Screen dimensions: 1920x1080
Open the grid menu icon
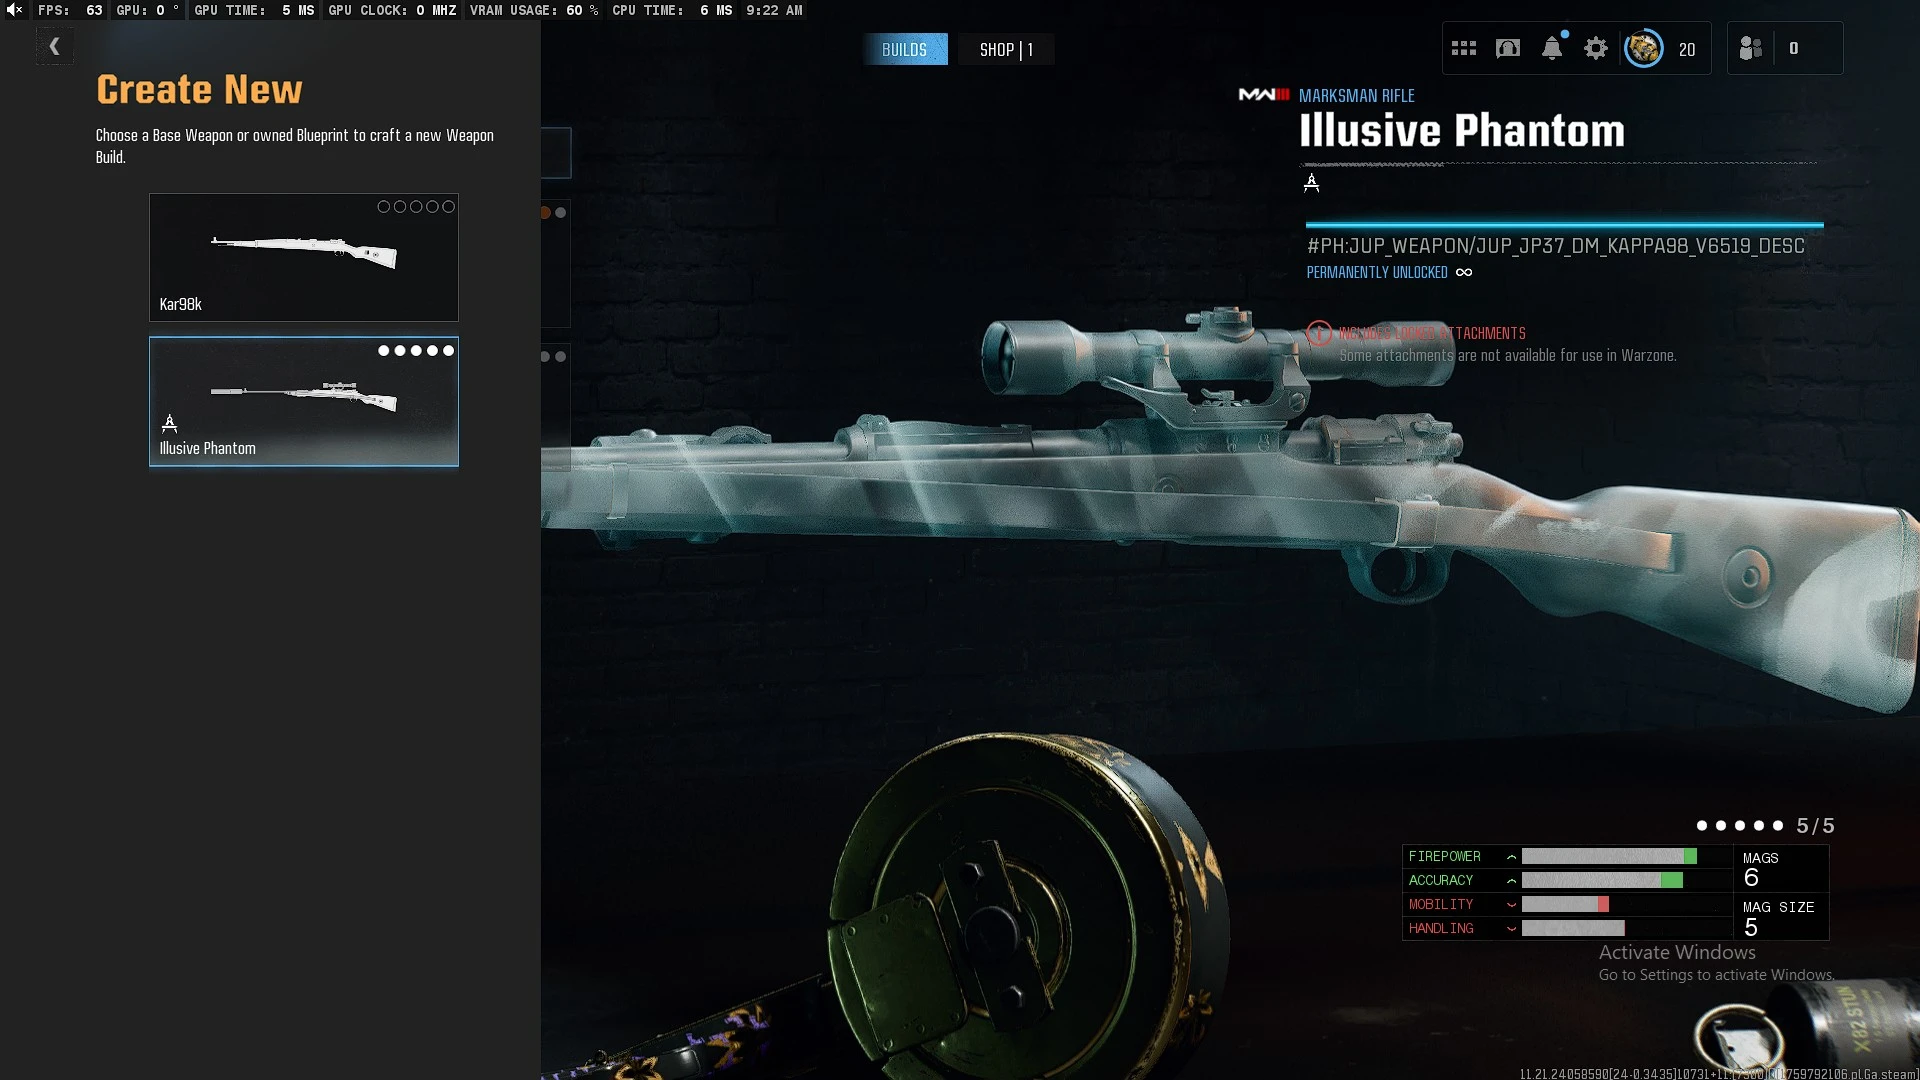(1464, 48)
